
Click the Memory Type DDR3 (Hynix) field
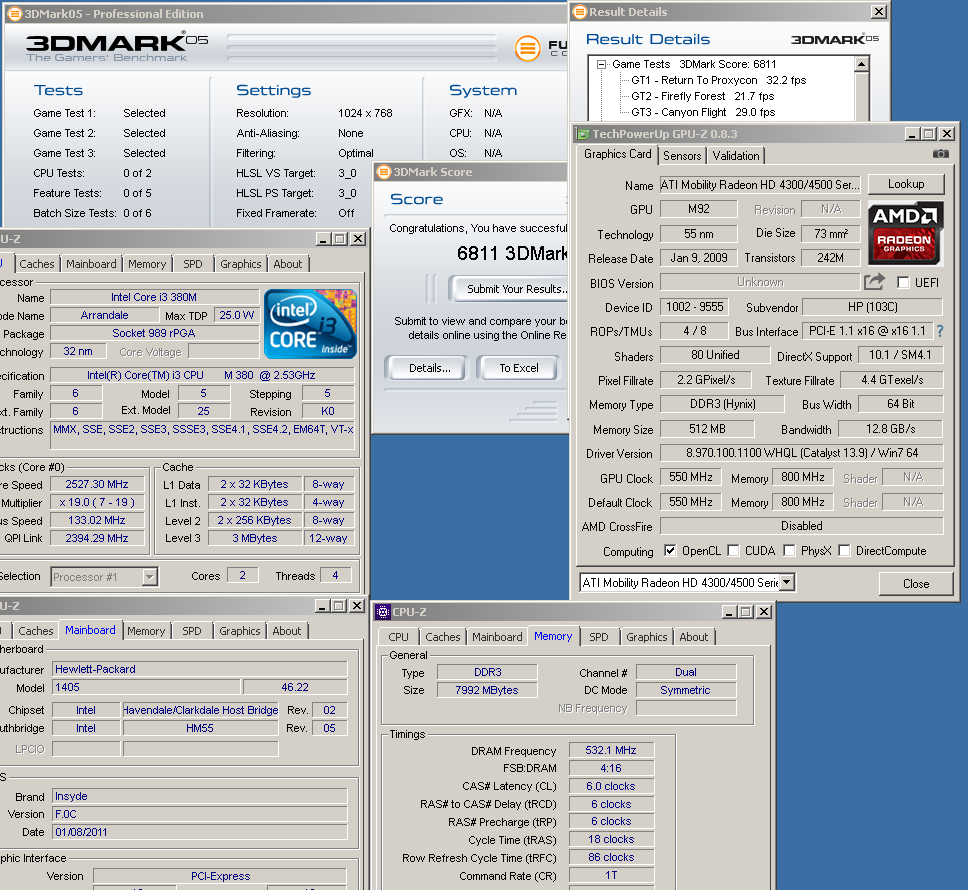coord(722,404)
